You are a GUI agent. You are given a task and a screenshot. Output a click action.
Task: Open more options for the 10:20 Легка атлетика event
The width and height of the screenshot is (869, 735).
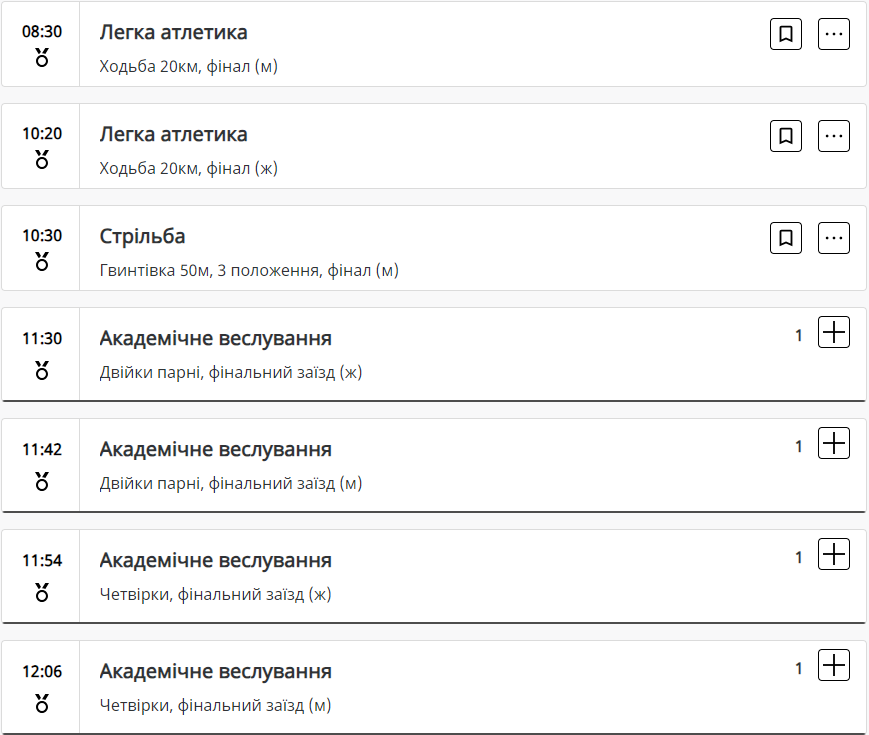point(834,135)
